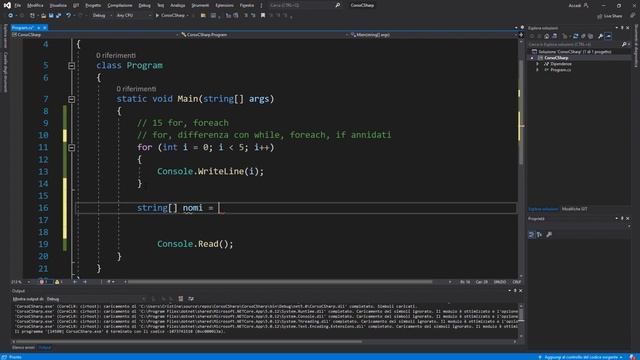Viewport: 640px width, 360px height.
Task: Open the Visualizza menu
Action: [58, 5]
